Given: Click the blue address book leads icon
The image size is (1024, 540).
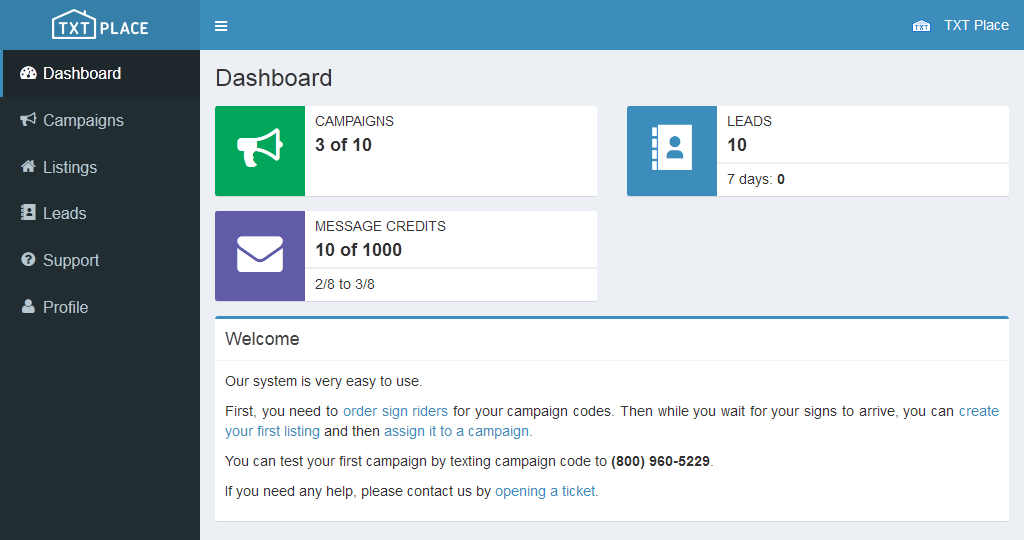Looking at the screenshot, I should tap(672, 151).
